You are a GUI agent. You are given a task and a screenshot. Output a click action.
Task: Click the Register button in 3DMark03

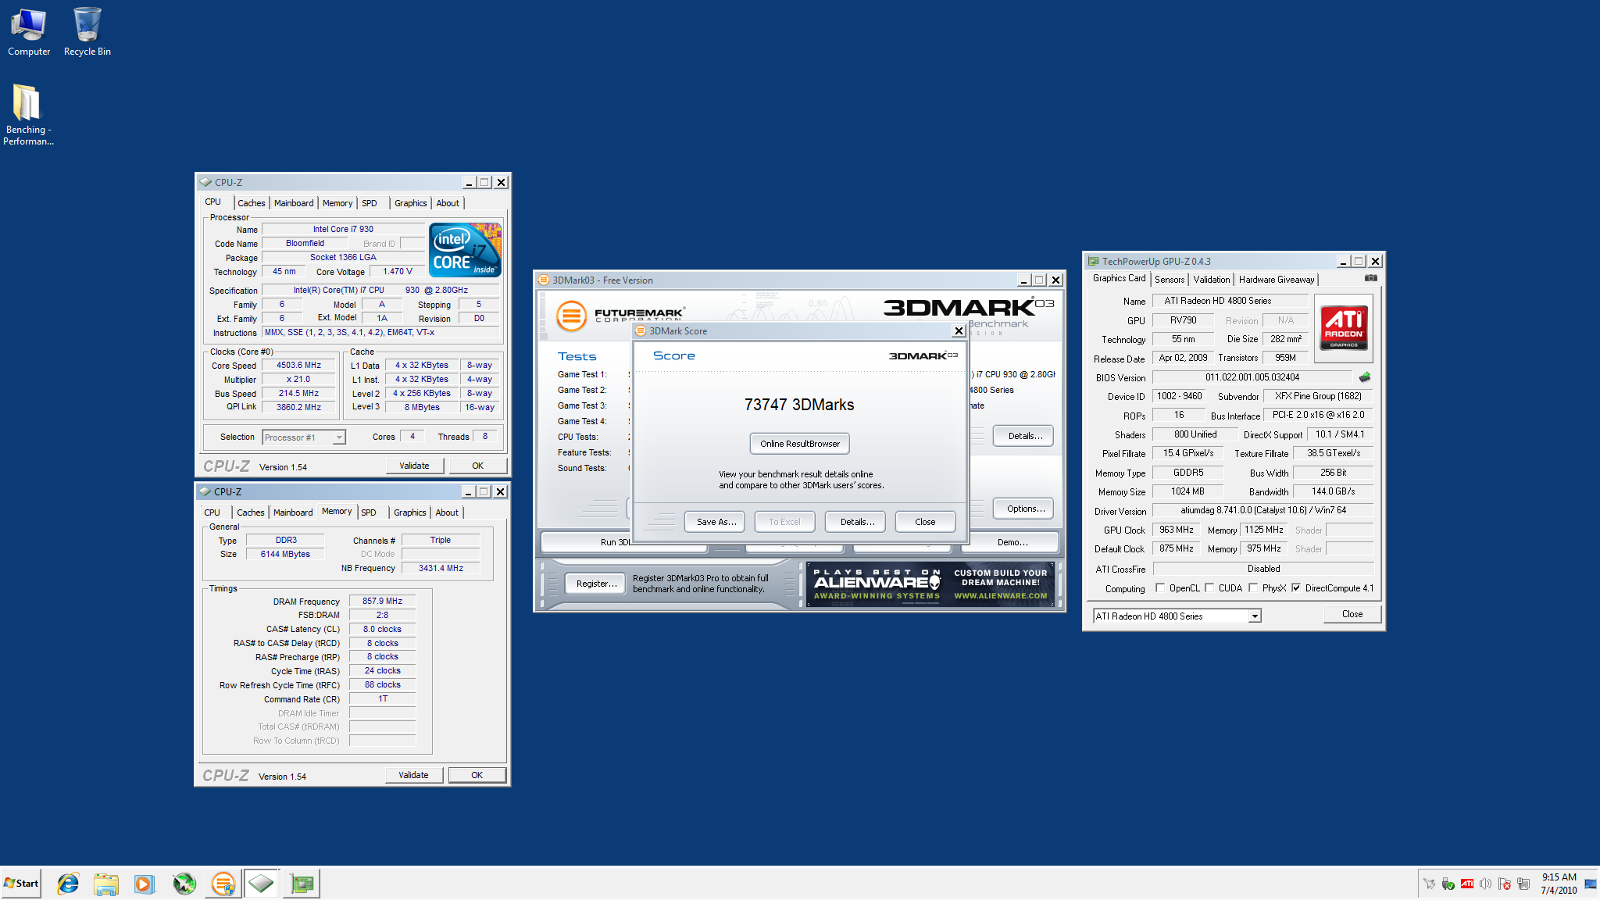coord(596,584)
